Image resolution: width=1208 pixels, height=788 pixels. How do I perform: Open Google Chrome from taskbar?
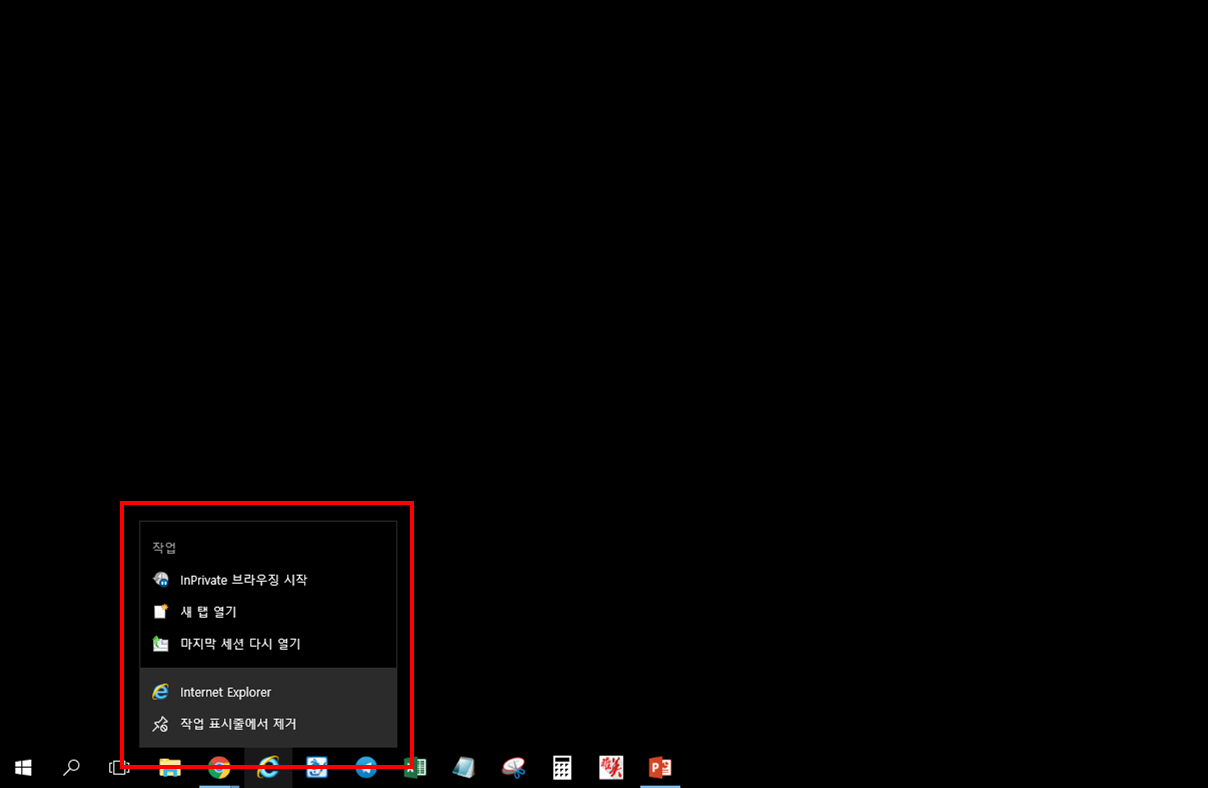coord(219,767)
